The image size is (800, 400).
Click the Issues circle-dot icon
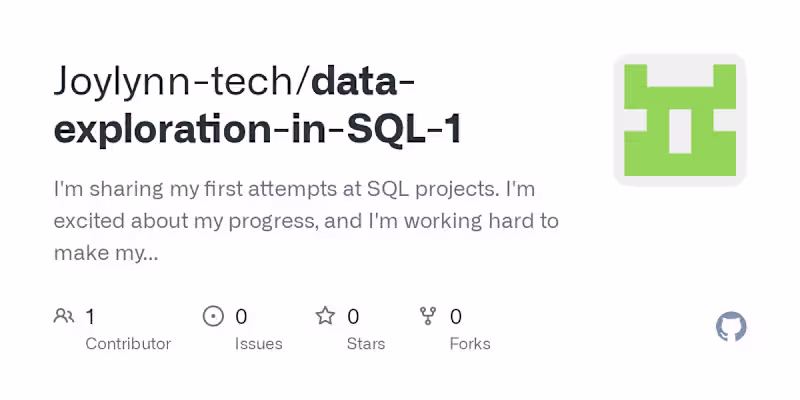point(213,317)
